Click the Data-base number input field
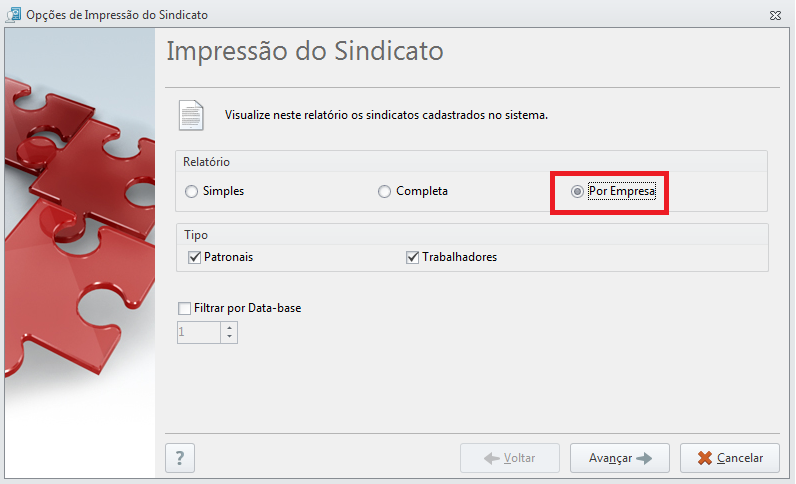796x484 pixels. (x=199, y=333)
